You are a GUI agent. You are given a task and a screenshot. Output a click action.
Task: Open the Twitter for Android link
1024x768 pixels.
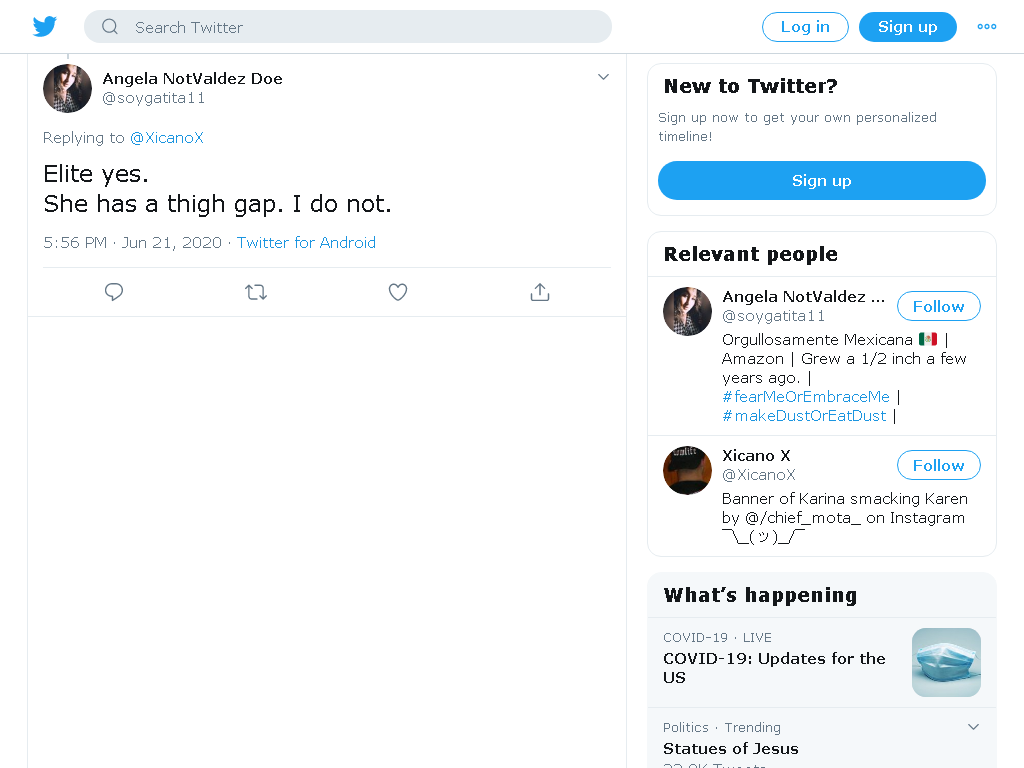[306, 242]
